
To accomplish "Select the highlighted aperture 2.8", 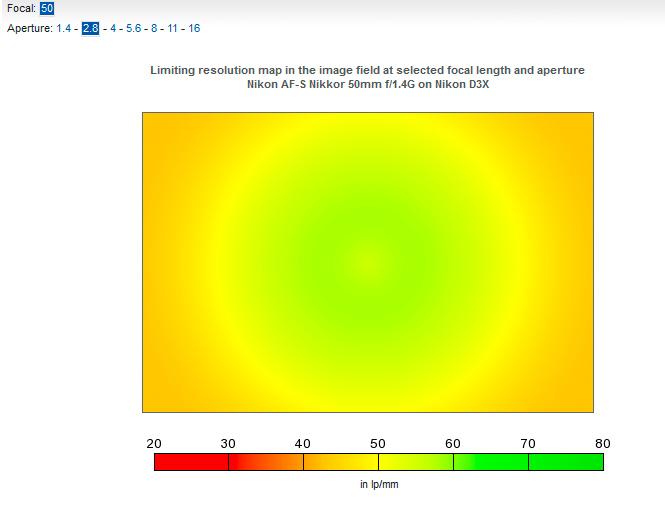I will 91,28.
